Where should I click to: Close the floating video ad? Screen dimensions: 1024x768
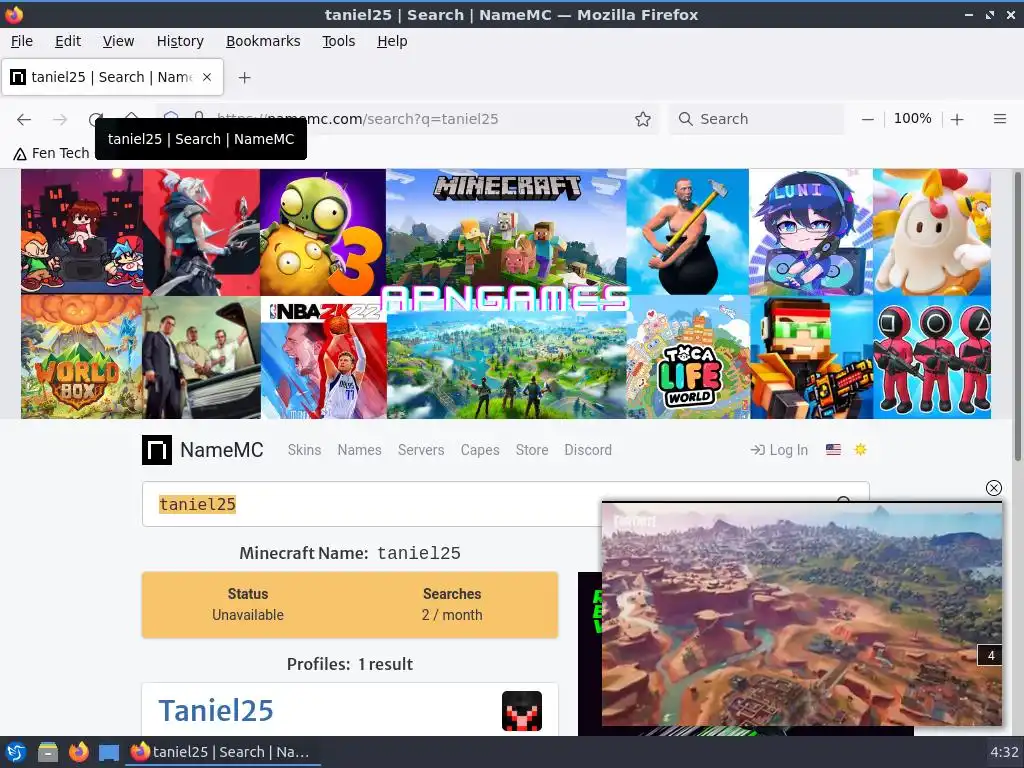(x=993, y=488)
